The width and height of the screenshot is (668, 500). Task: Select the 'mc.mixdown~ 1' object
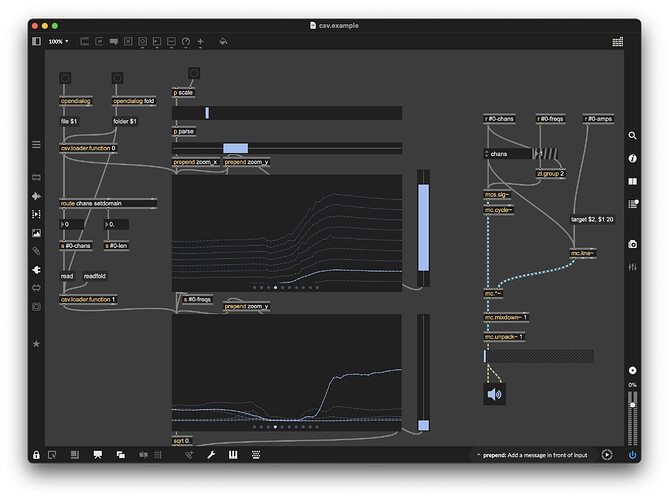(x=506, y=317)
